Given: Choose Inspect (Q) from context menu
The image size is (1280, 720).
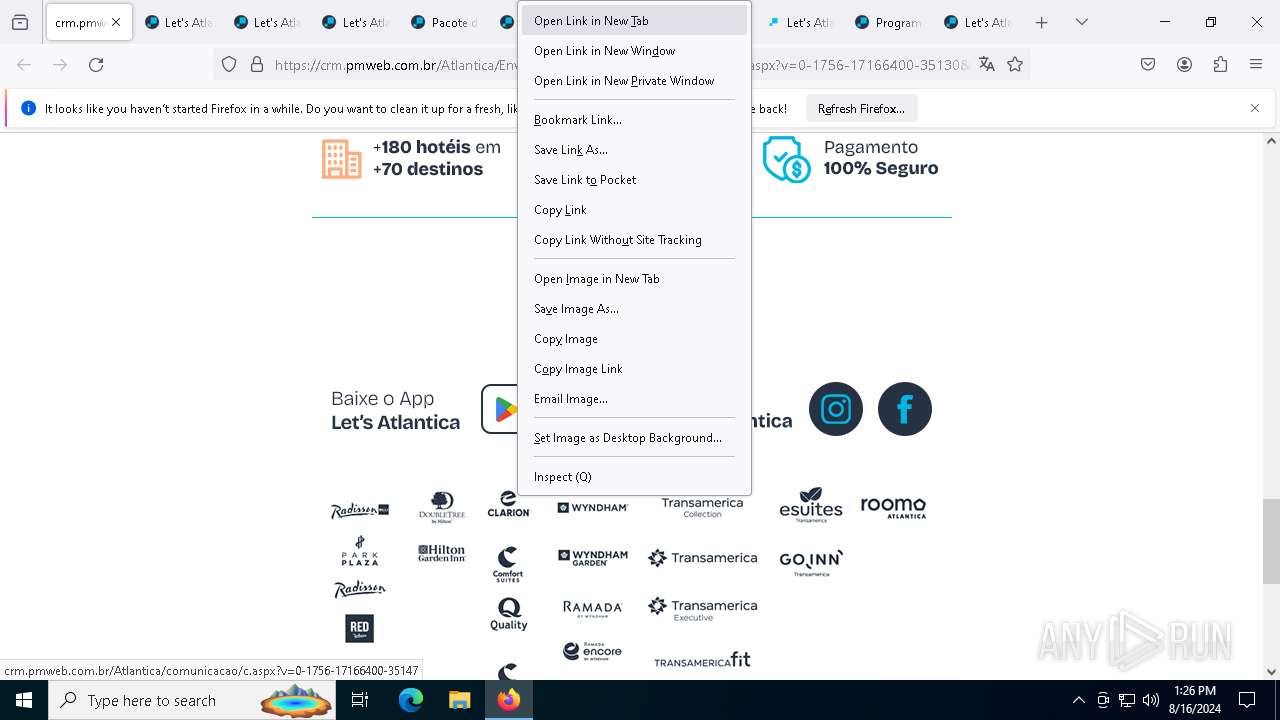Looking at the screenshot, I should pos(634,477).
